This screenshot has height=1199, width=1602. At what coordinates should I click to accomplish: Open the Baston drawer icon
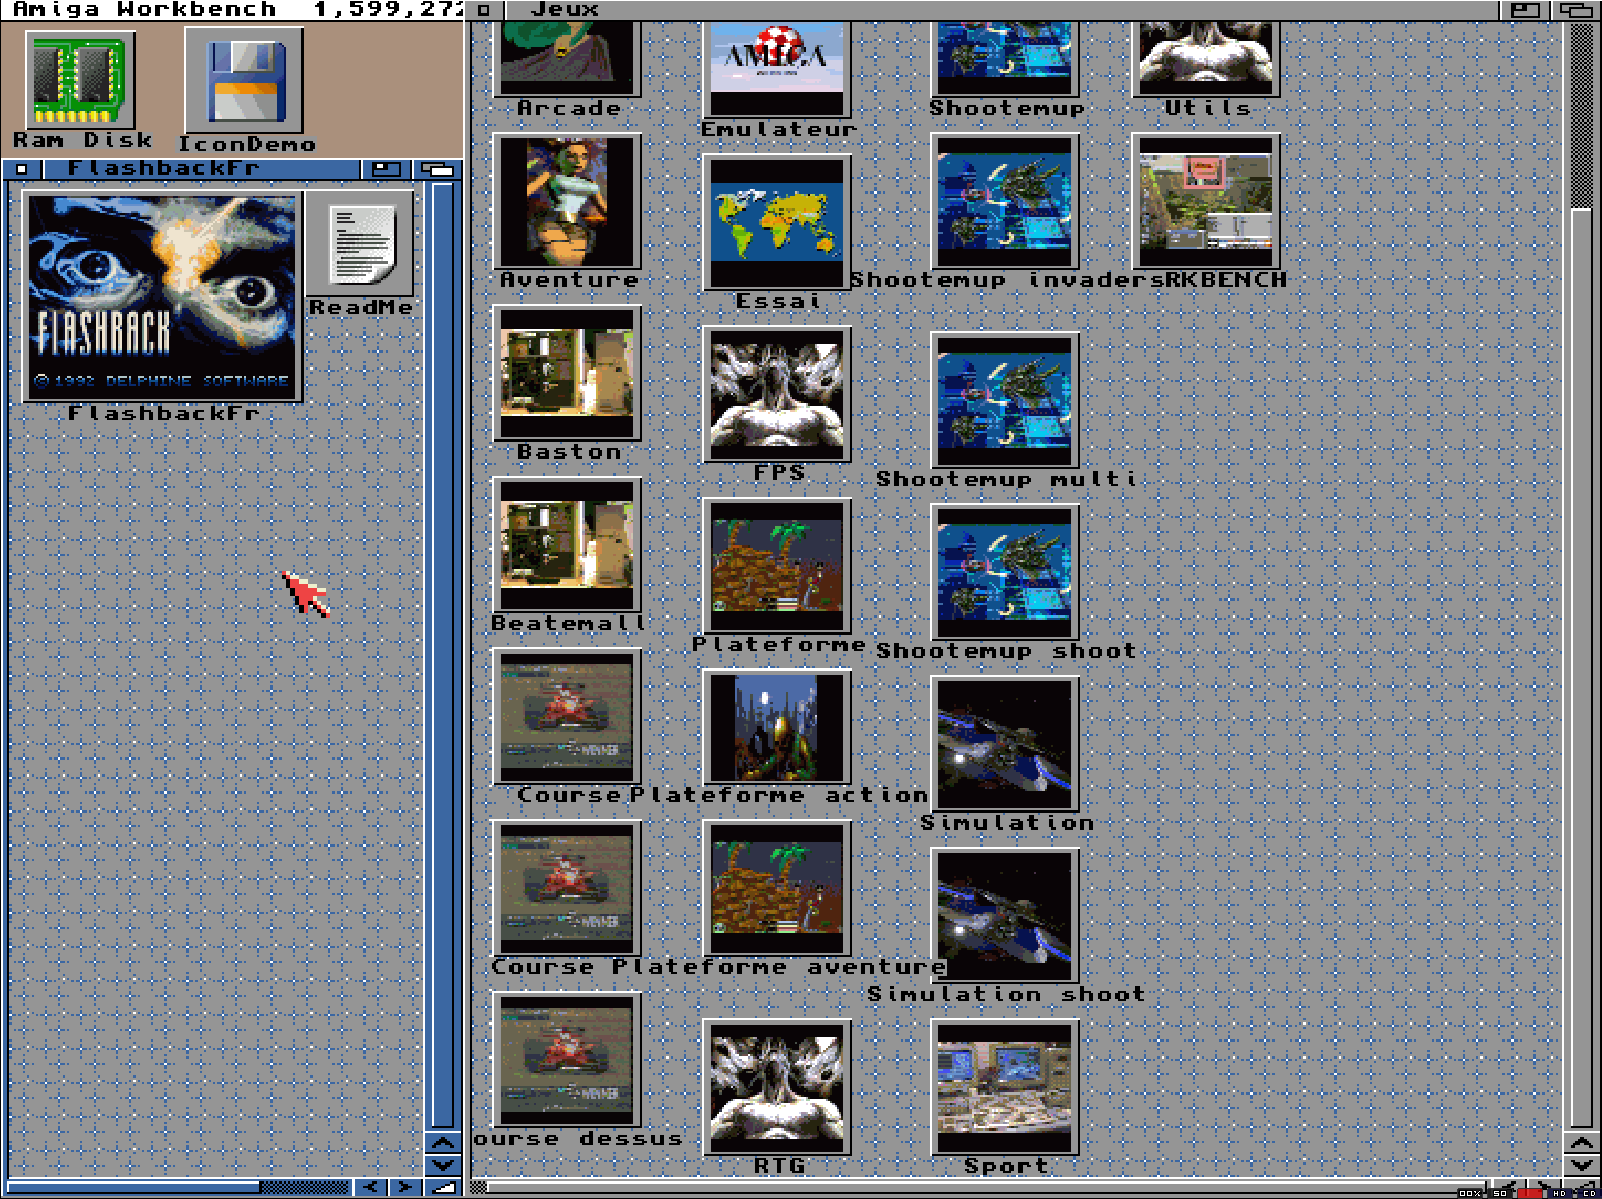(x=567, y=373)
